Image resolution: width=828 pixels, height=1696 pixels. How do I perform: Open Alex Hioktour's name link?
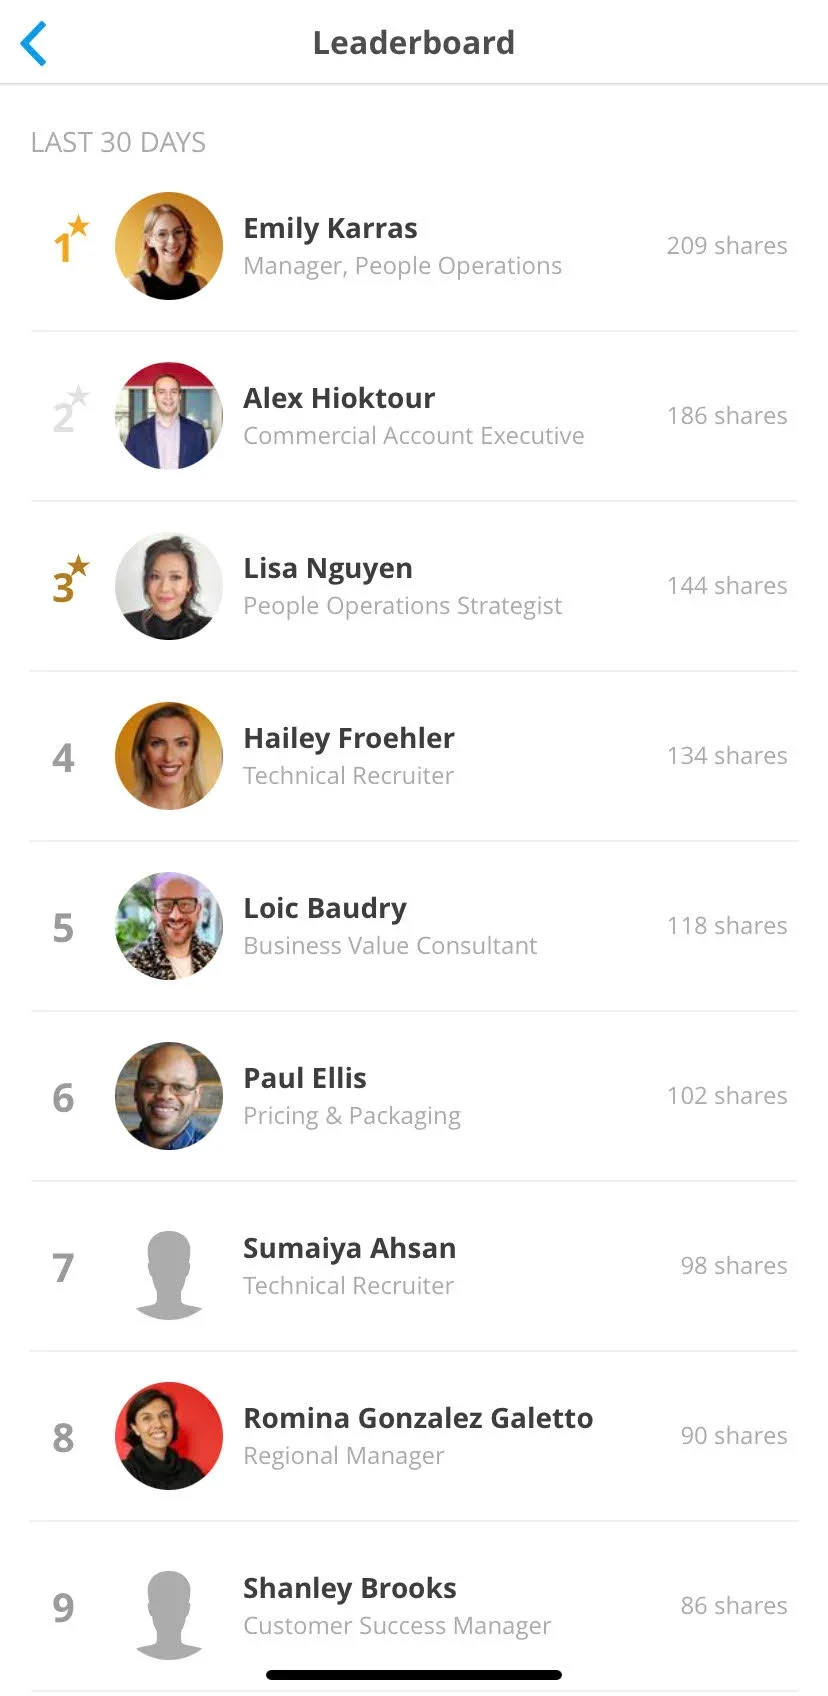tap(339, 398)
